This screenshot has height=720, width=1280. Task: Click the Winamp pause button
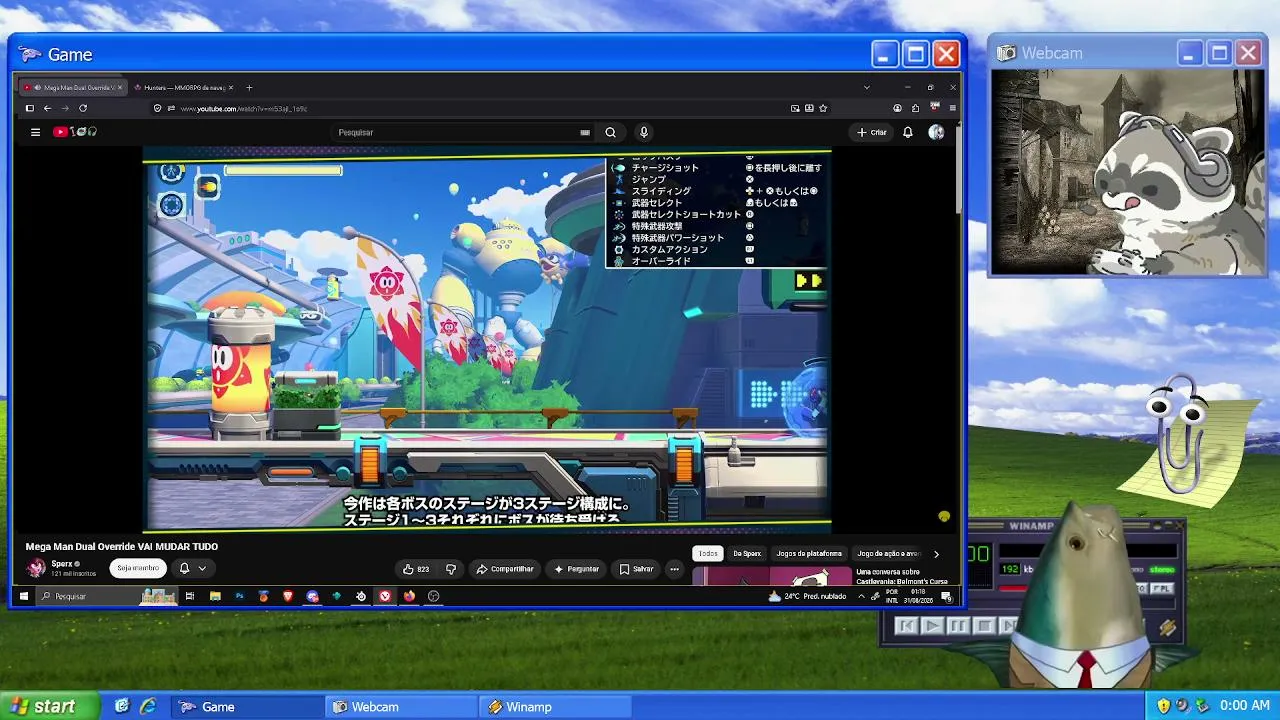point(958,626)
